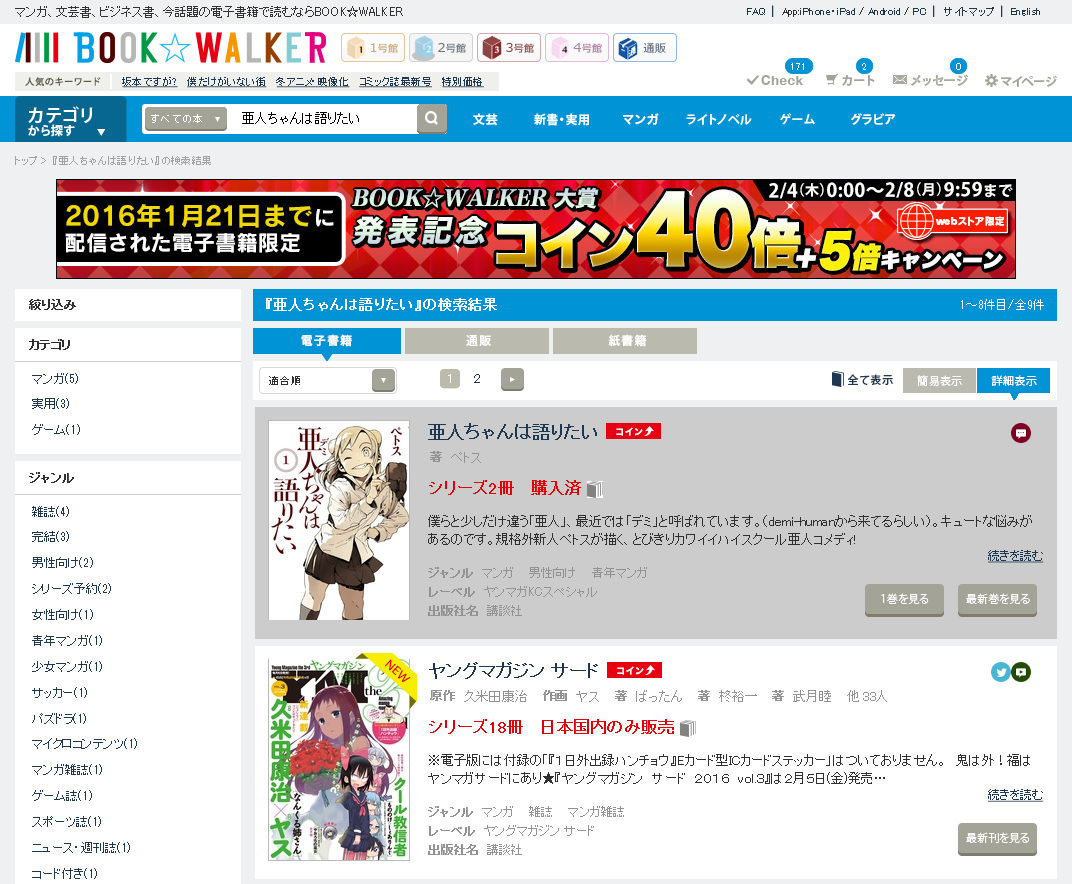Open the グラビア navigation menu
Image resolution: width=1072 pixels, height=884 pixels.
(872, 119)
